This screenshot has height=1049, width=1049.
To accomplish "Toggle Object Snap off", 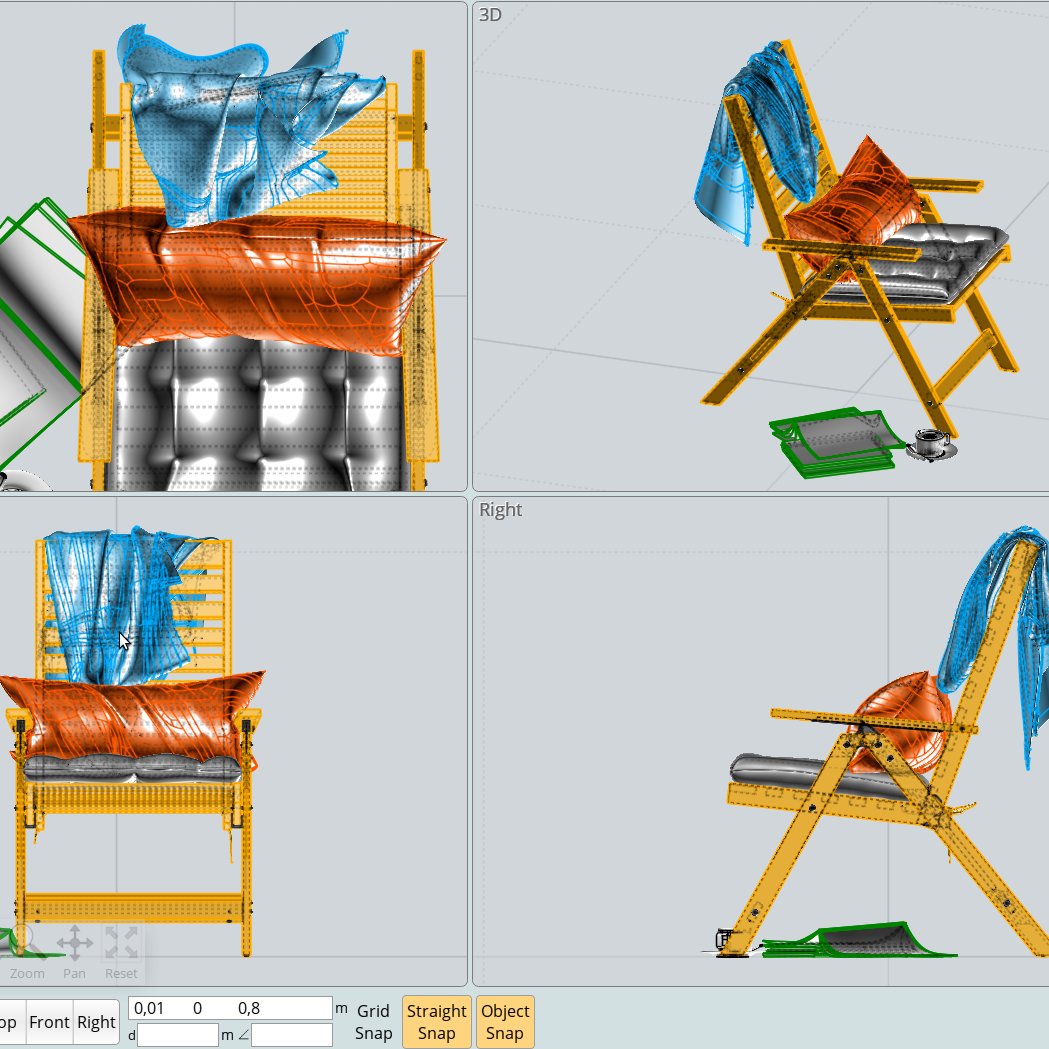I will (x=505, y=1022).
